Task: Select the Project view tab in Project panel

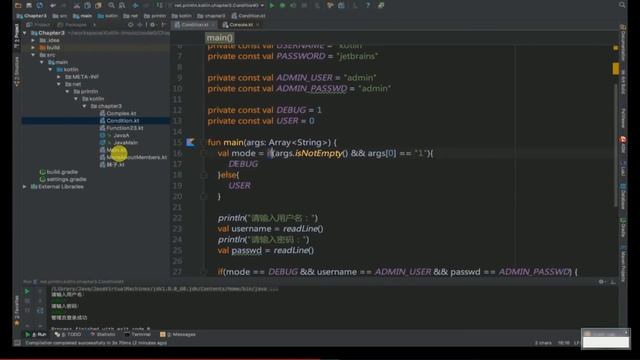Action: point(38,25)
